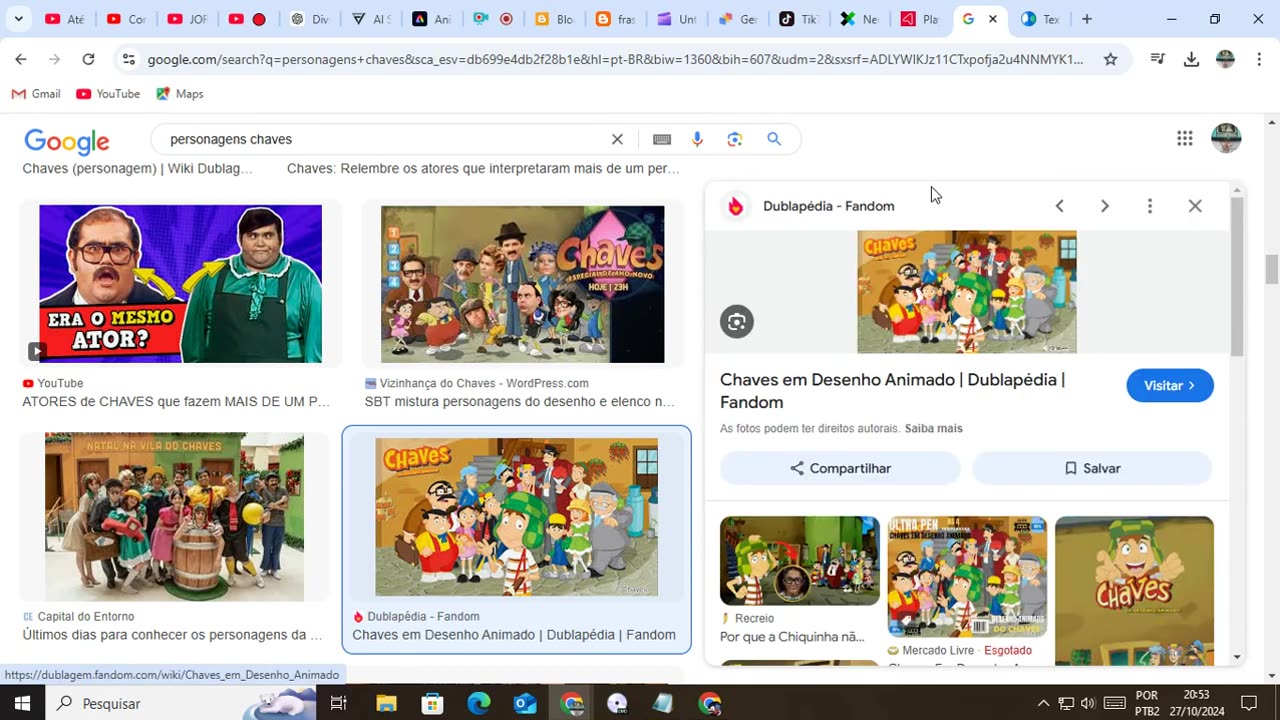Open 'SBT mistura personagens do desenho' result
The image size is (1280, 720).
520,402
